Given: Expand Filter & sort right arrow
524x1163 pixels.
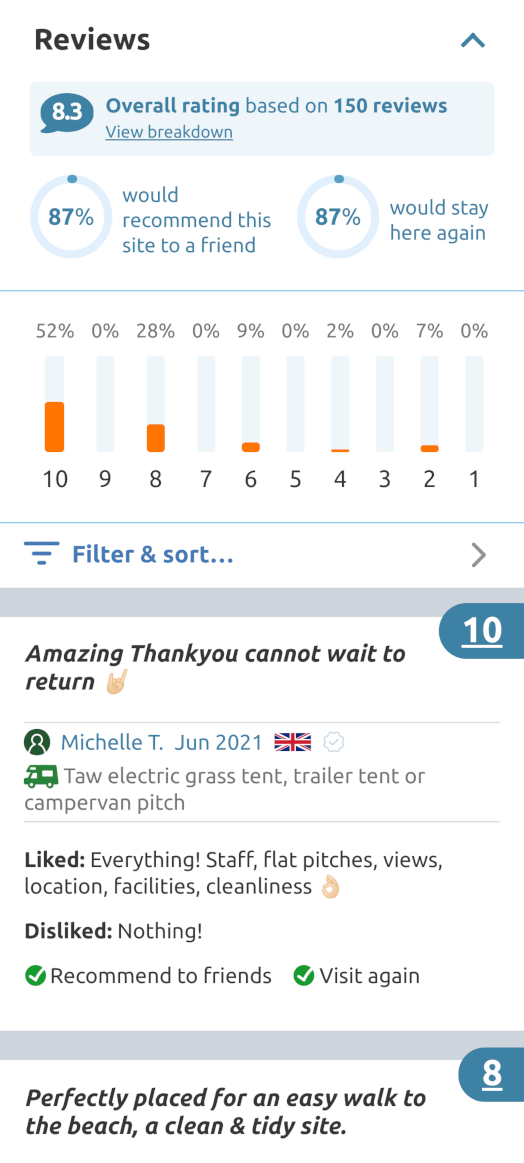Looking at the screenshot, I should point(479,555).
